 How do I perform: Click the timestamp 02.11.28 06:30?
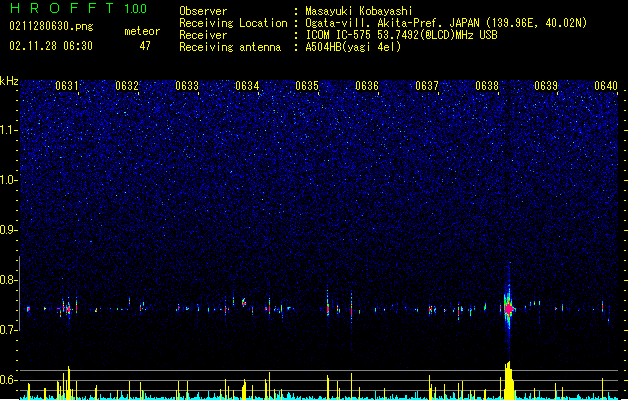[x=51, y=46]
